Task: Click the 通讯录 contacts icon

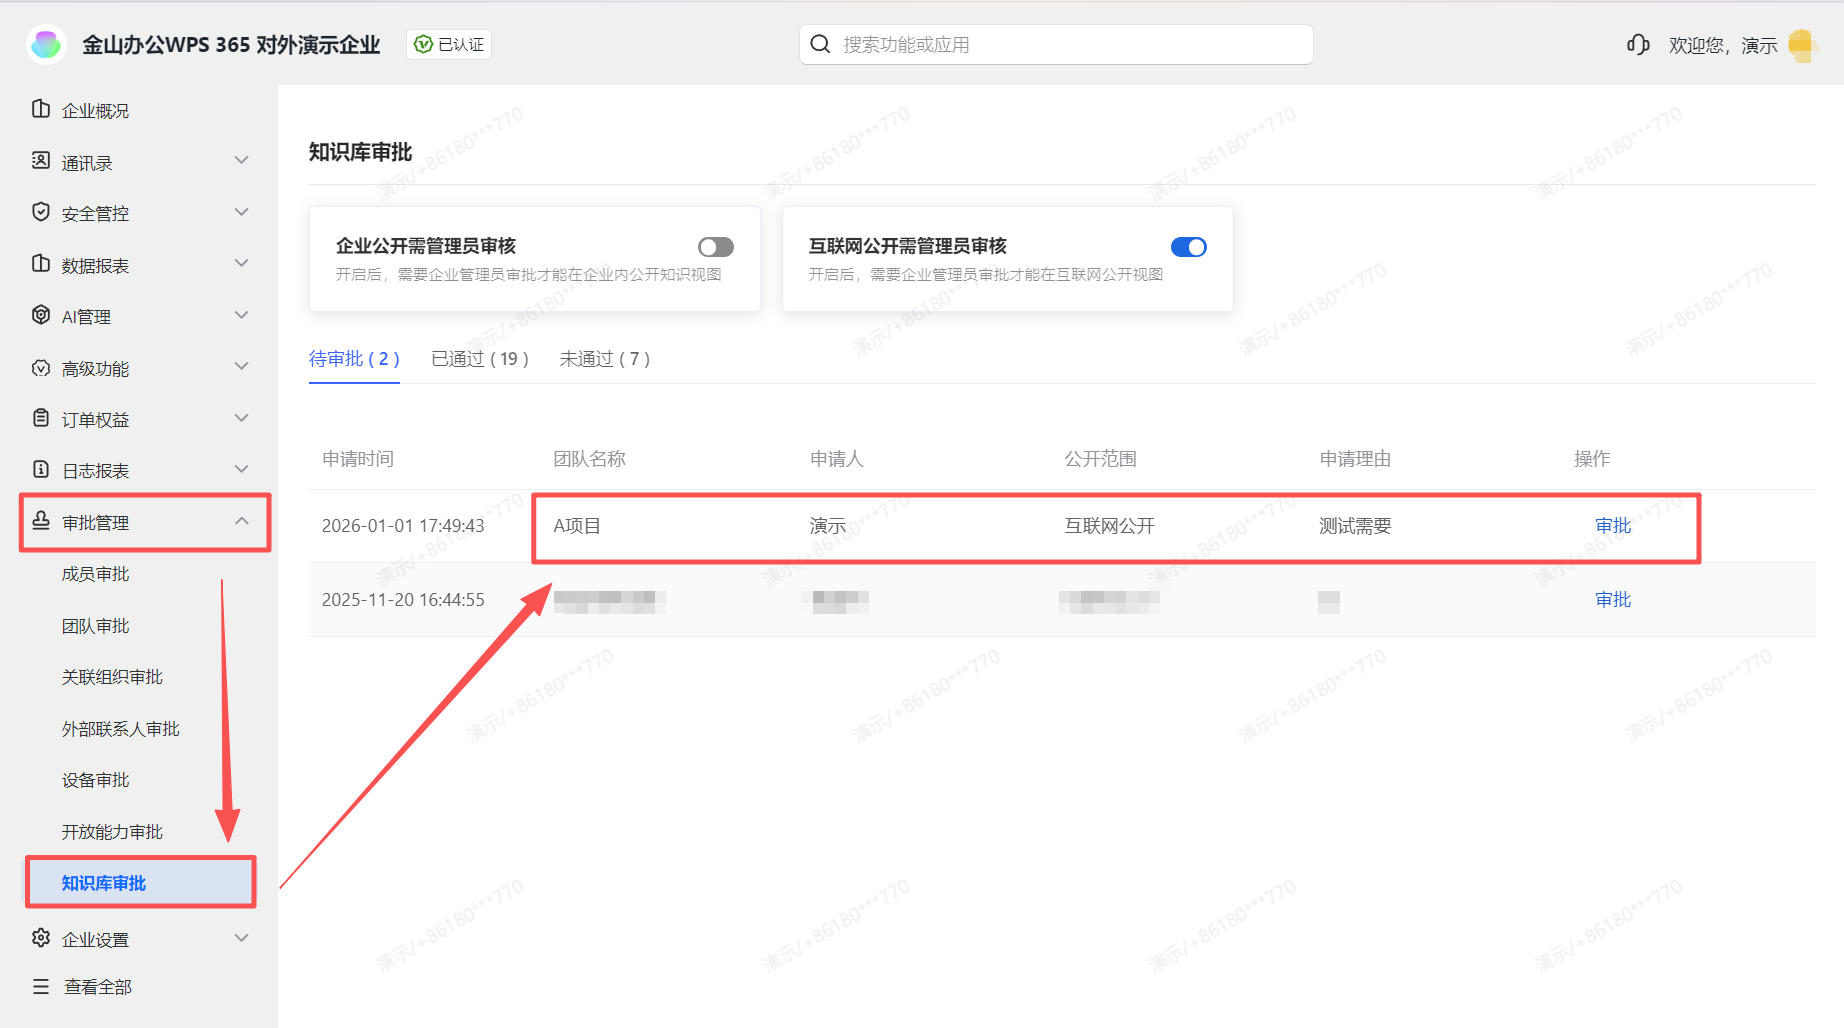Action: click(41, 161)
